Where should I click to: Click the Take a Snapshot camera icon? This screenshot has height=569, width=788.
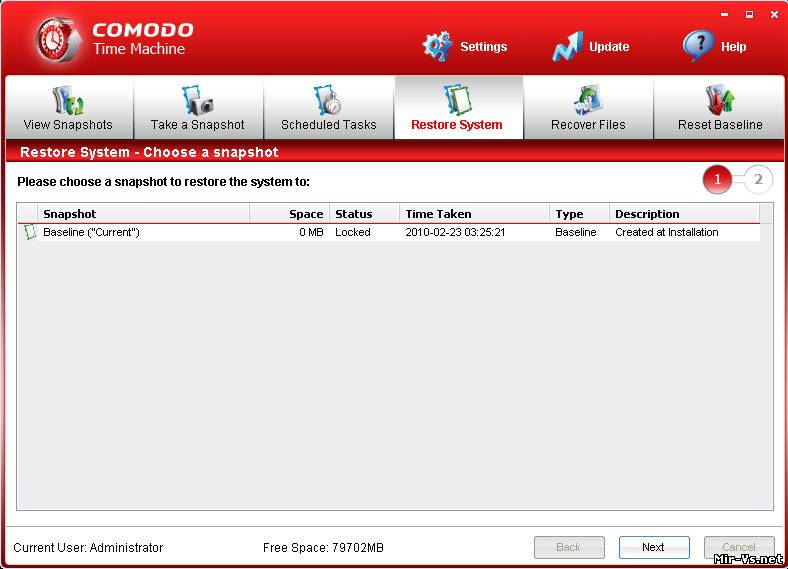point(198,100)
